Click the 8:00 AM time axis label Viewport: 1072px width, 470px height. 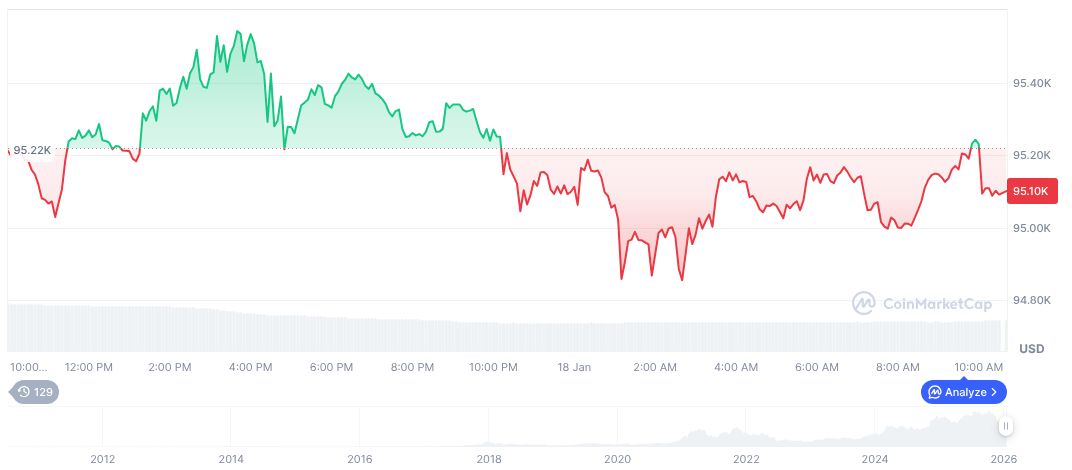897,367
